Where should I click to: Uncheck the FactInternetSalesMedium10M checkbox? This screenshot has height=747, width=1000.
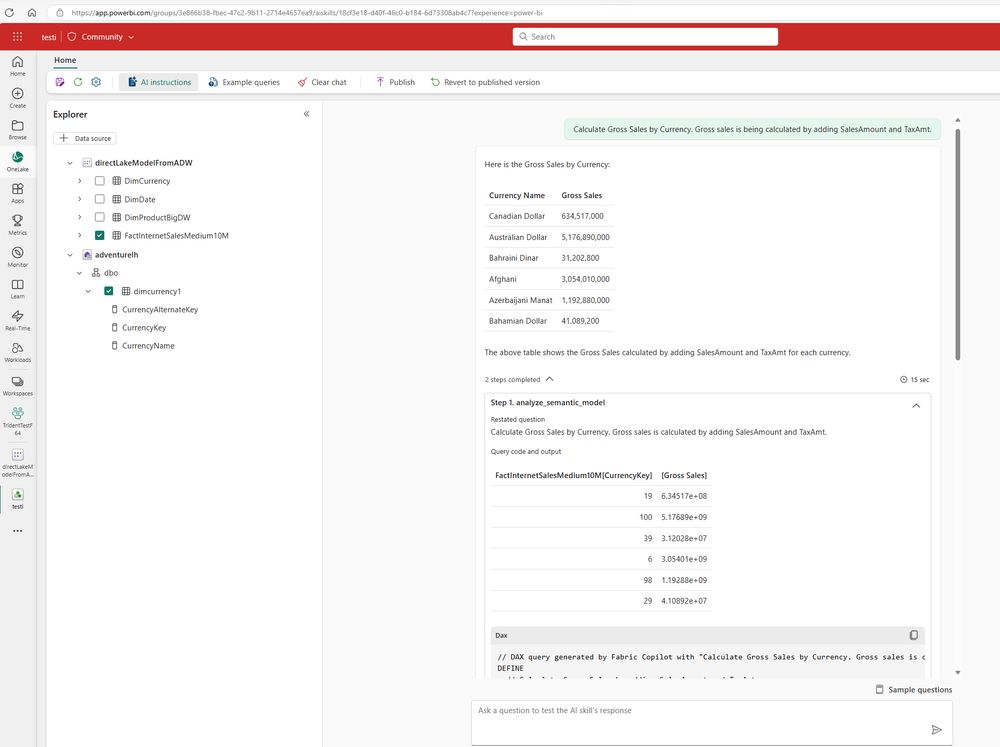(99, 235)
